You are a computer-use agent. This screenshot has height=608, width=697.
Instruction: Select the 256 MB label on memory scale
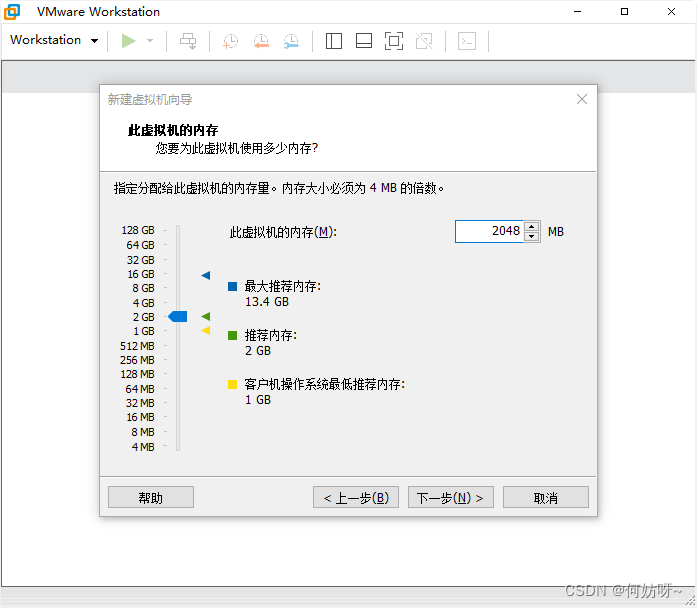[137, 360]
